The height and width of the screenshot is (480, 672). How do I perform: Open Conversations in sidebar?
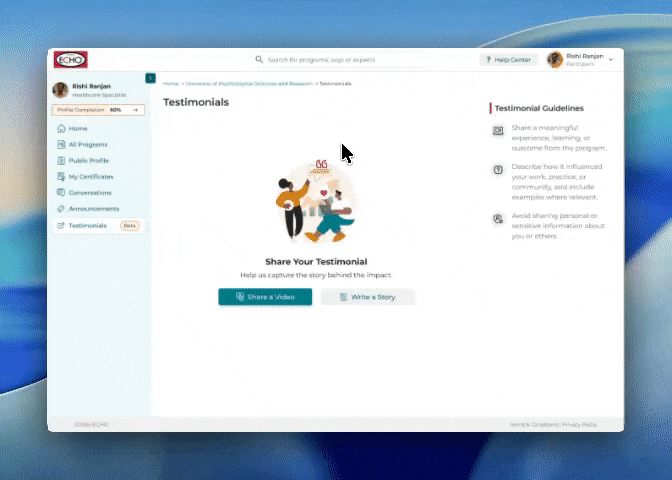click(90, 192)
